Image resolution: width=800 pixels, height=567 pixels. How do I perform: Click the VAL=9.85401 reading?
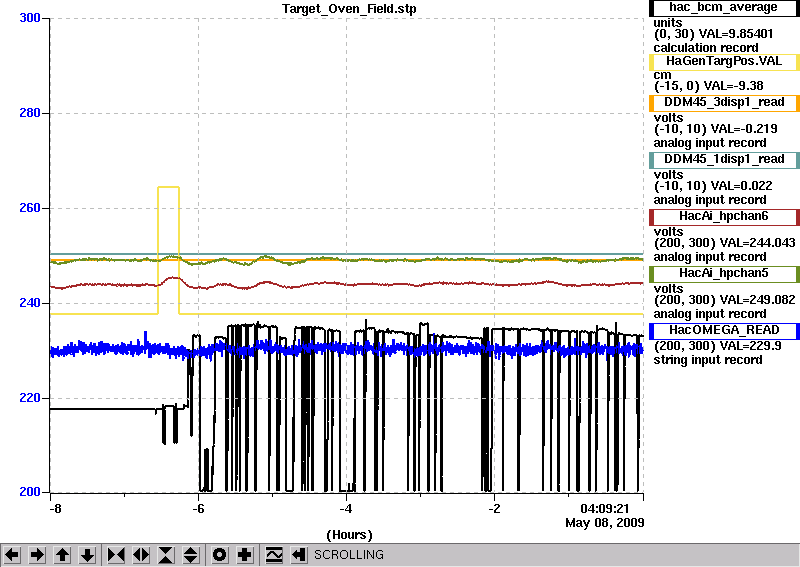(736, 34)
